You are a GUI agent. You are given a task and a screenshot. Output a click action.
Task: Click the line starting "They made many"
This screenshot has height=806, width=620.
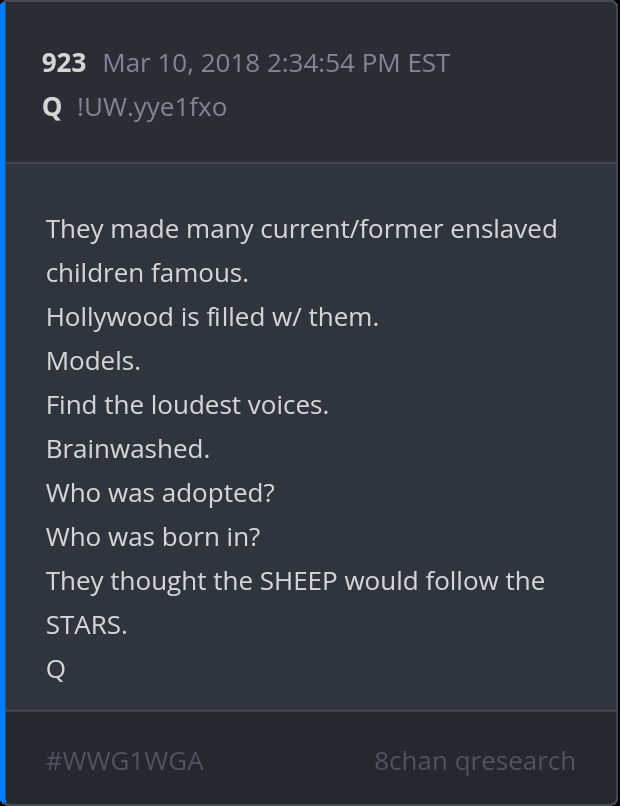click(301, 229)
